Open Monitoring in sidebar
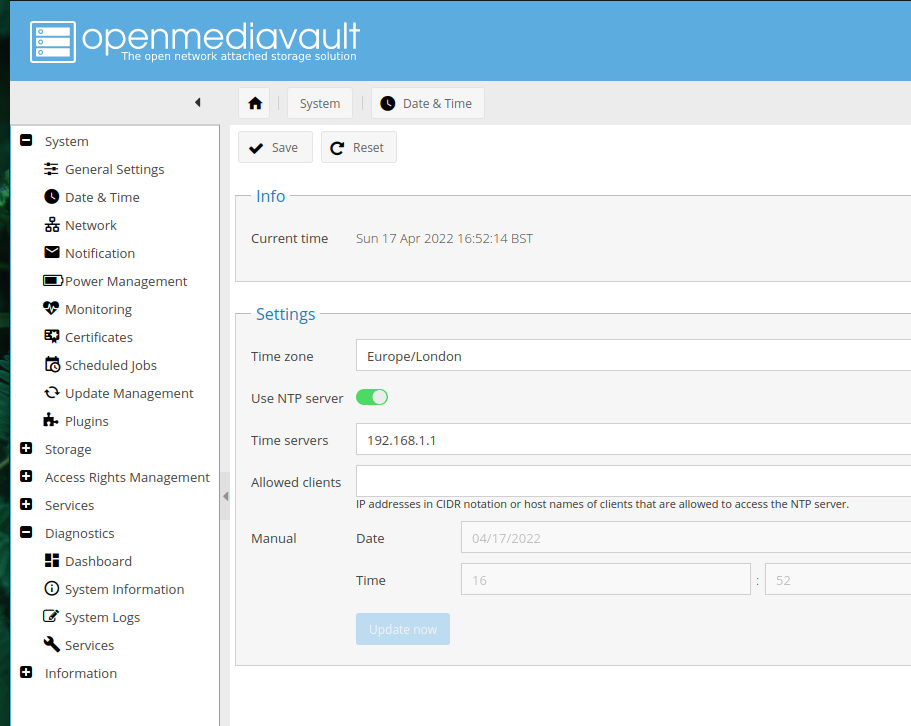 [98, 310]
